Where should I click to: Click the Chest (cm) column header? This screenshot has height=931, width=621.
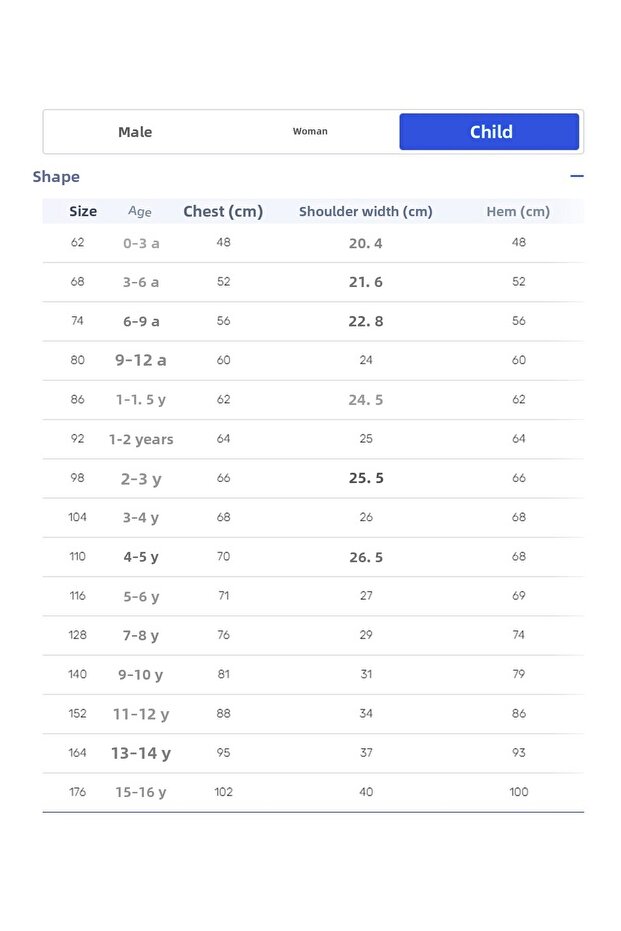tap(223, 211)
